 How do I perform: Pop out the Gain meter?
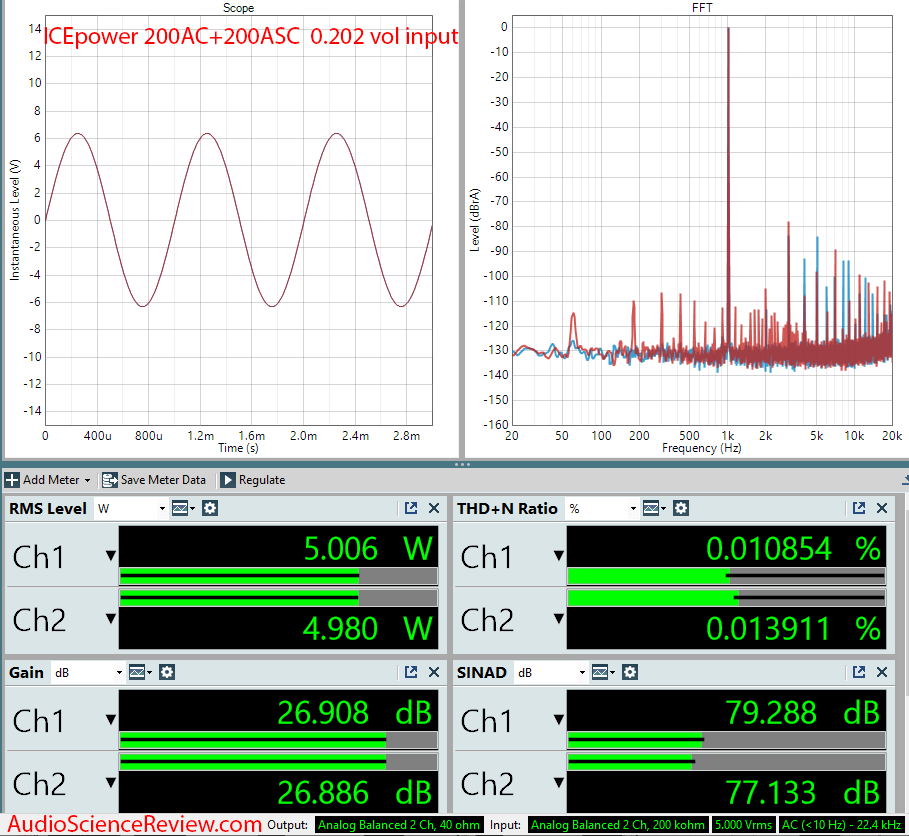pyautogui.click(x=411, y=672)
